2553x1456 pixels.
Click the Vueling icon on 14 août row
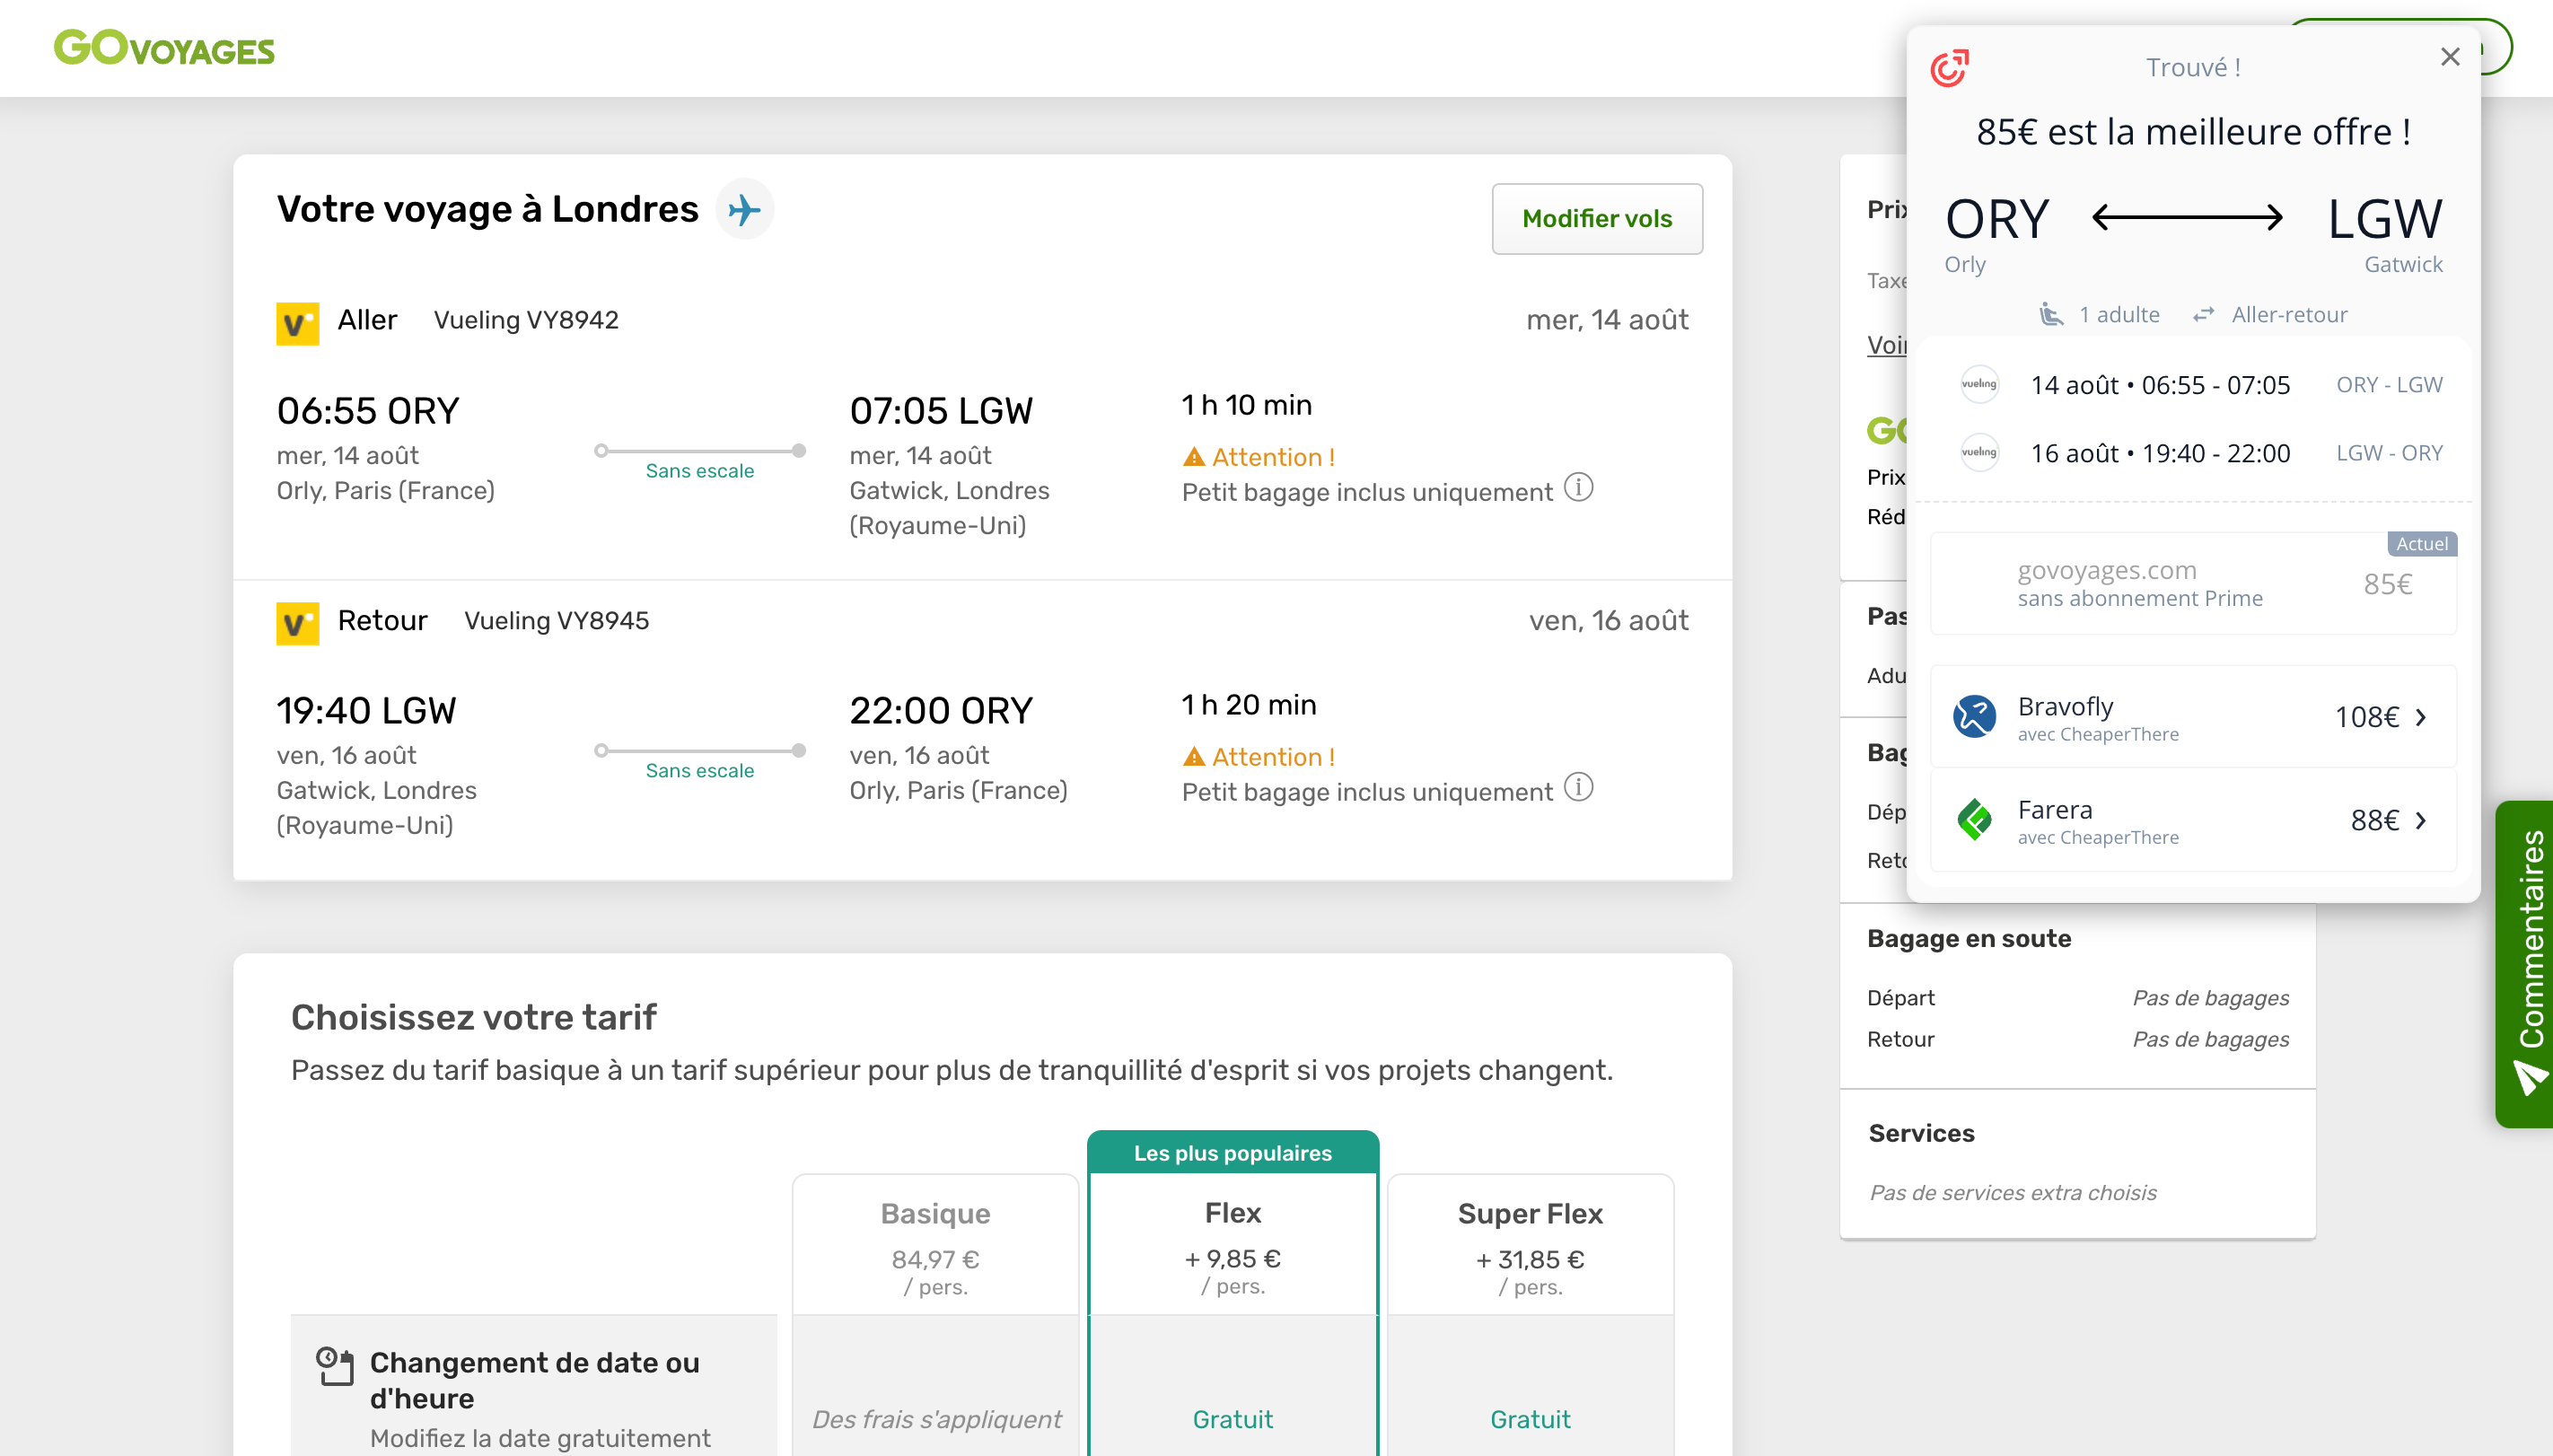1979,384
